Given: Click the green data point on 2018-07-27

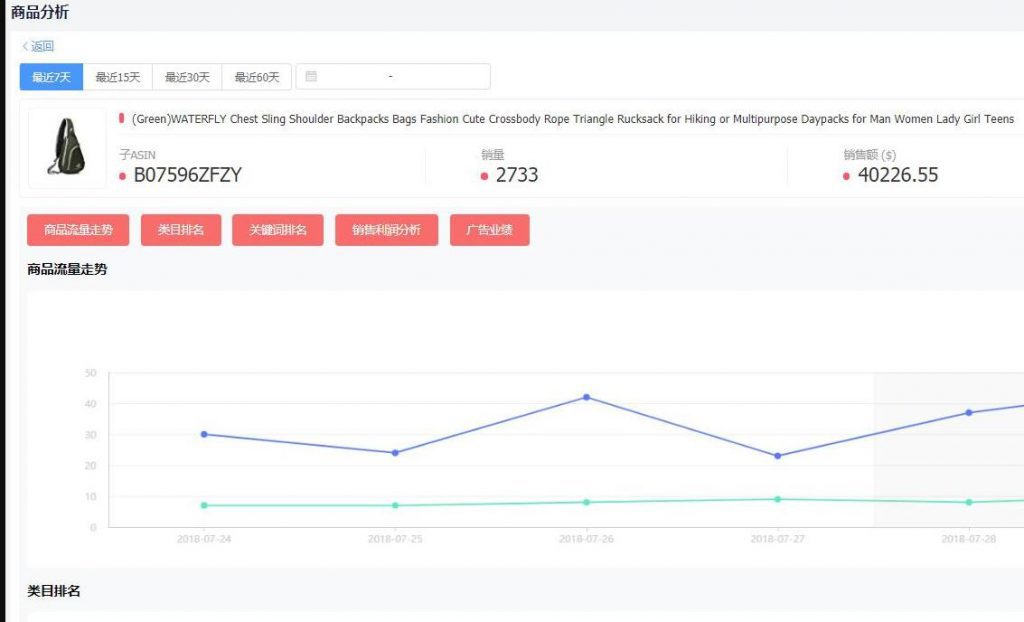Looking at the screenshot, I should [x=778, y=499].
